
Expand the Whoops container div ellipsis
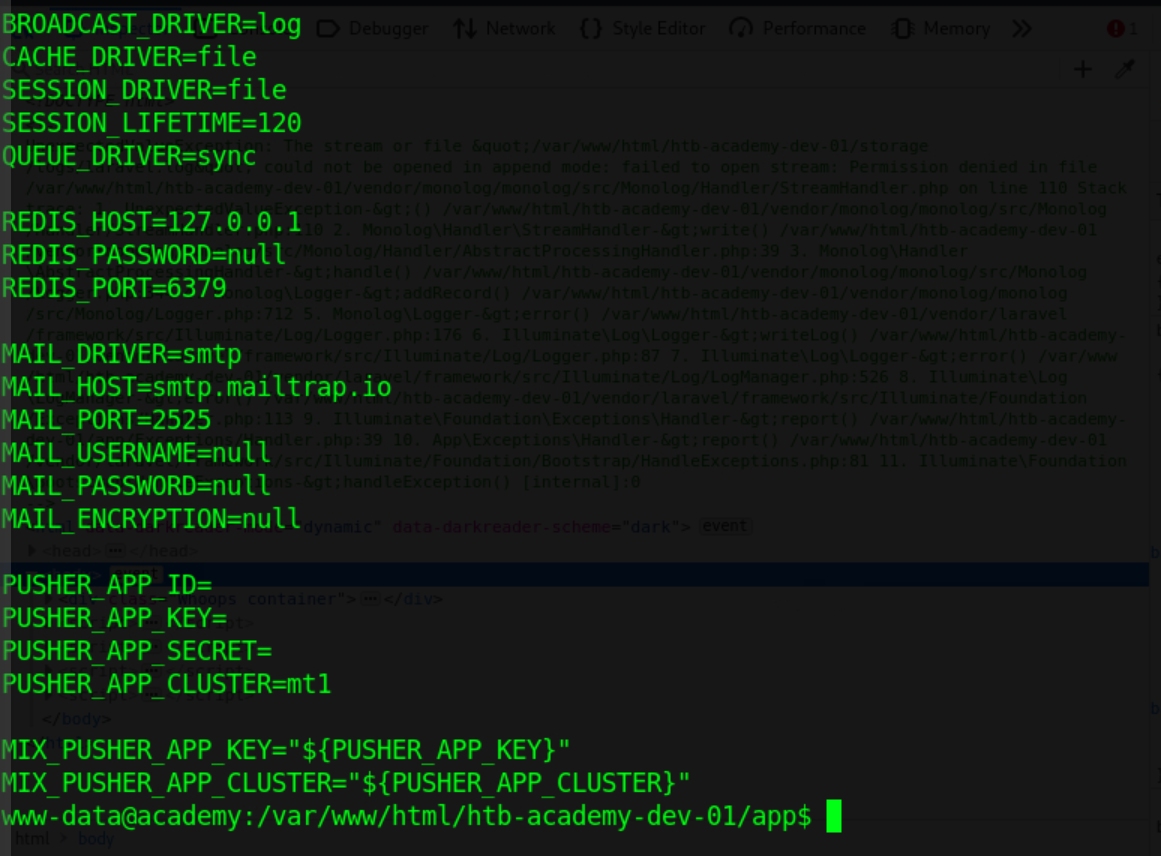[x=369, y=598]
